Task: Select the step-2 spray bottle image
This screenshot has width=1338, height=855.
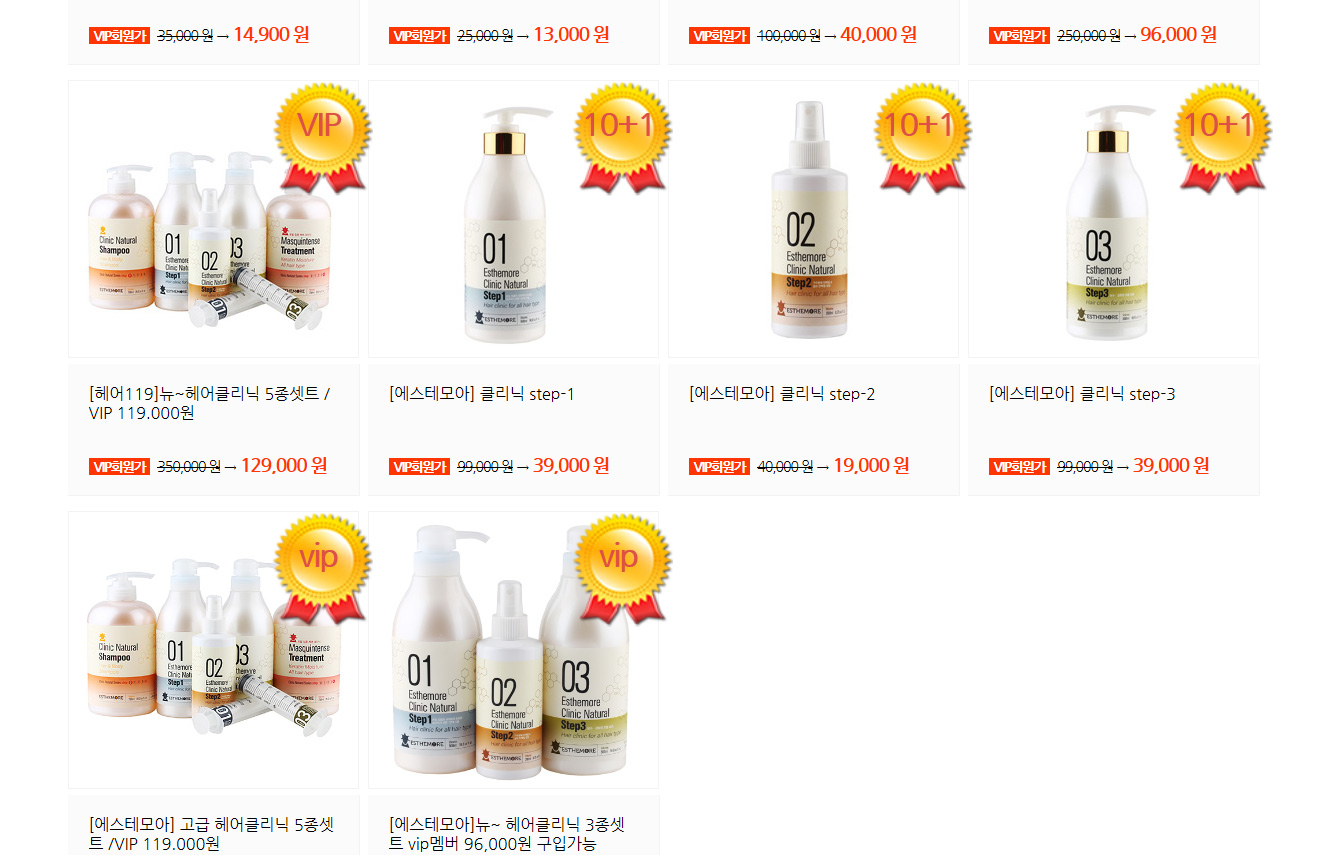Action: tap(813, 219)
